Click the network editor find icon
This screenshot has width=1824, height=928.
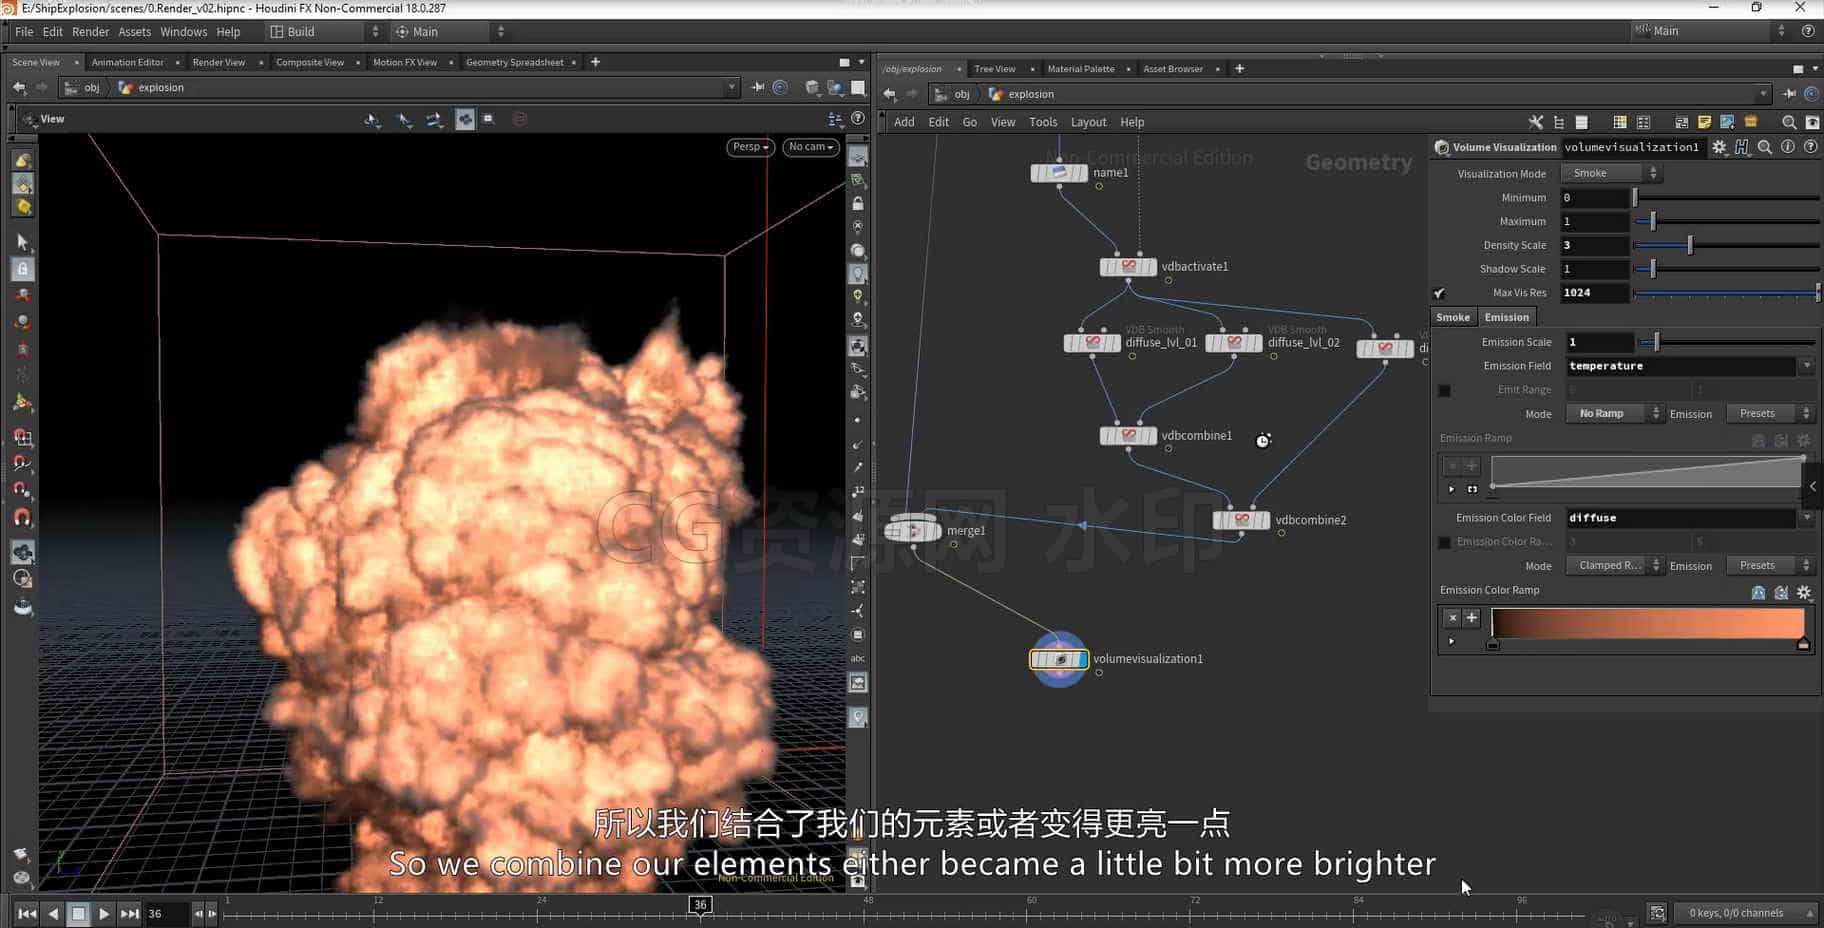(x=1789, y=122)
